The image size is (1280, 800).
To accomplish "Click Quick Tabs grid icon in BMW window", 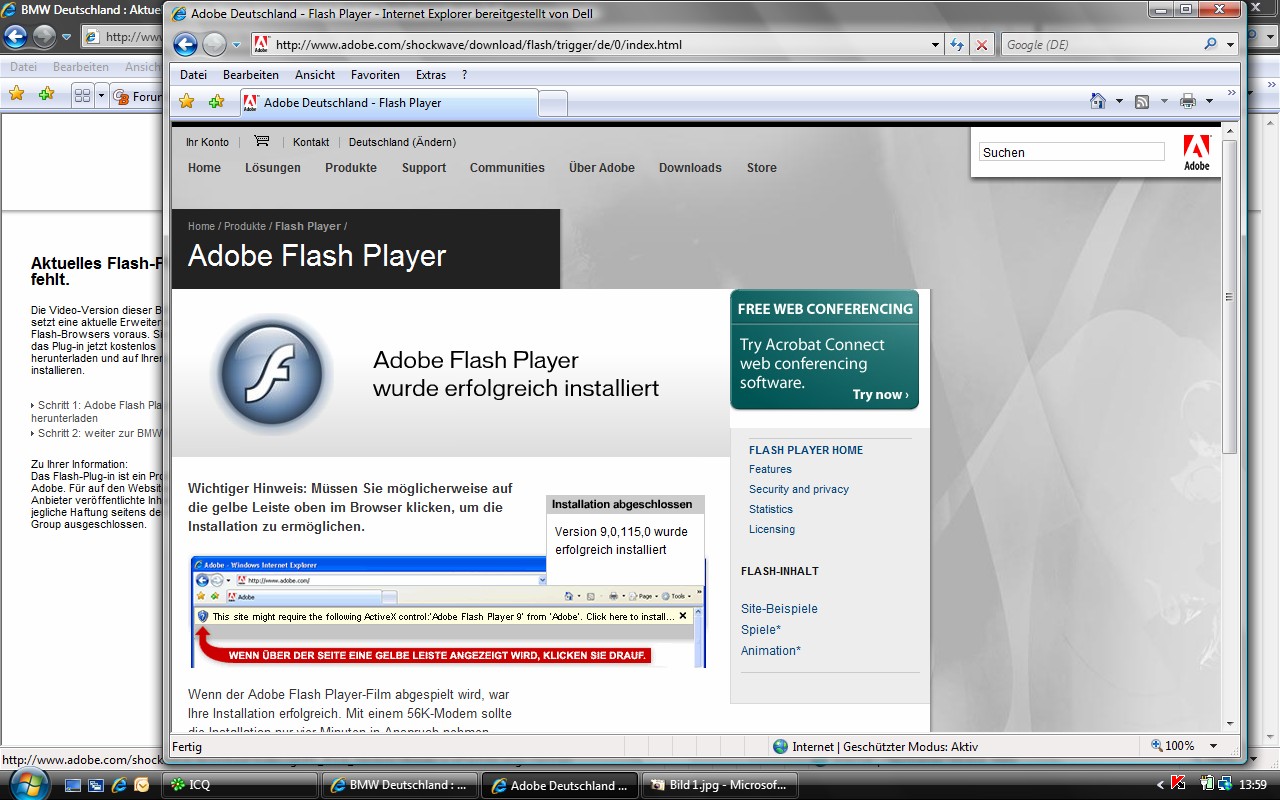I will (x=83, y=96).
